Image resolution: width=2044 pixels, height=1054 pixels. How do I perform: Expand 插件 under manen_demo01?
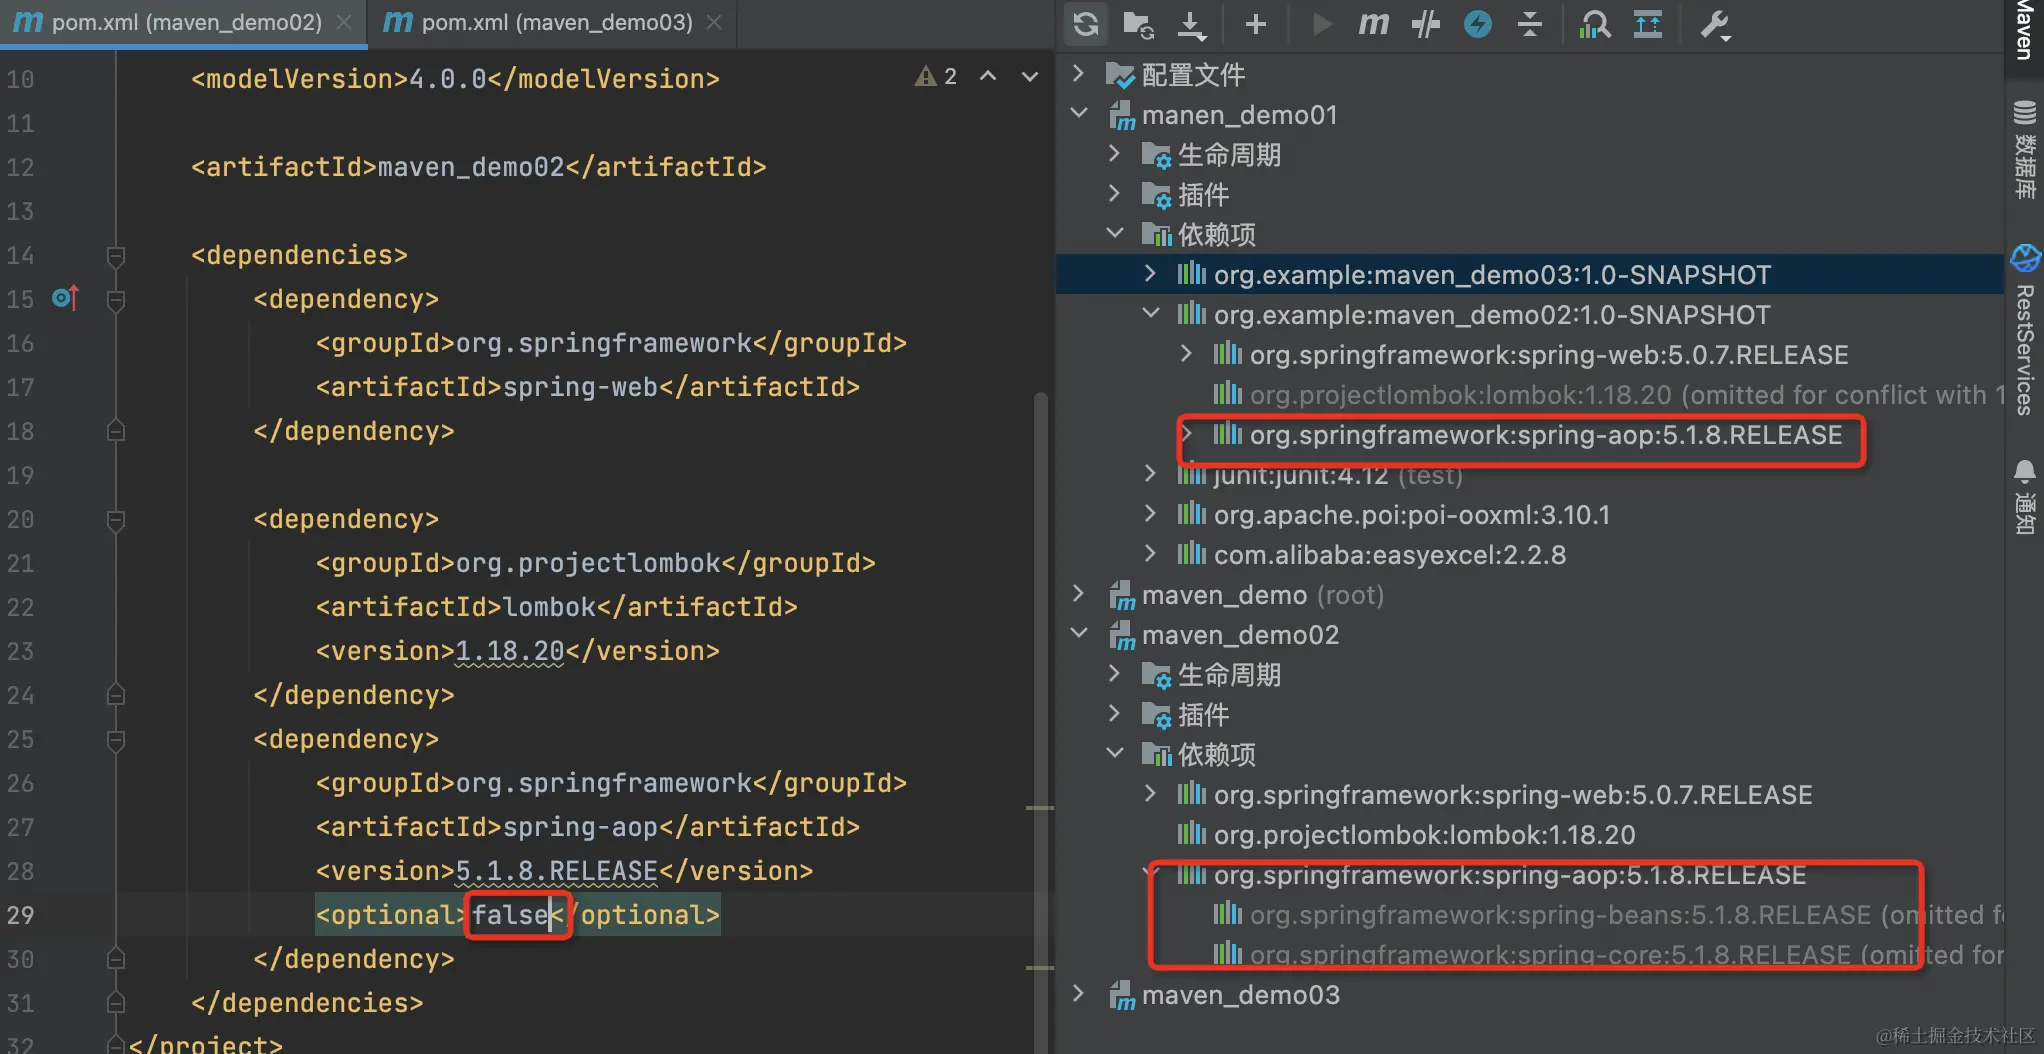click(1115, 193)
